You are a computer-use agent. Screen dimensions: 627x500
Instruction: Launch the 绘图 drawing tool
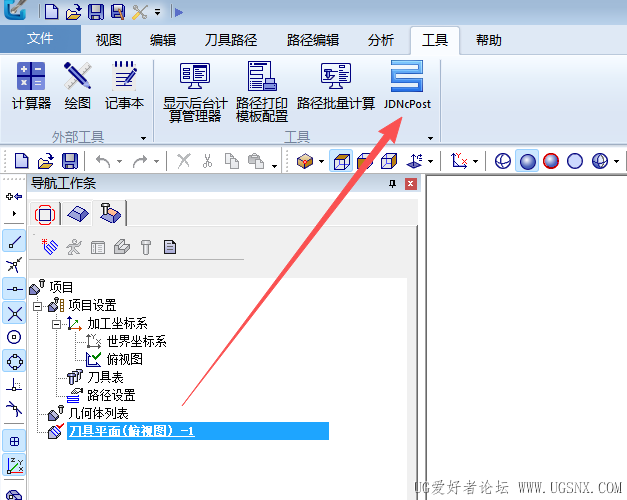[77, 86]
